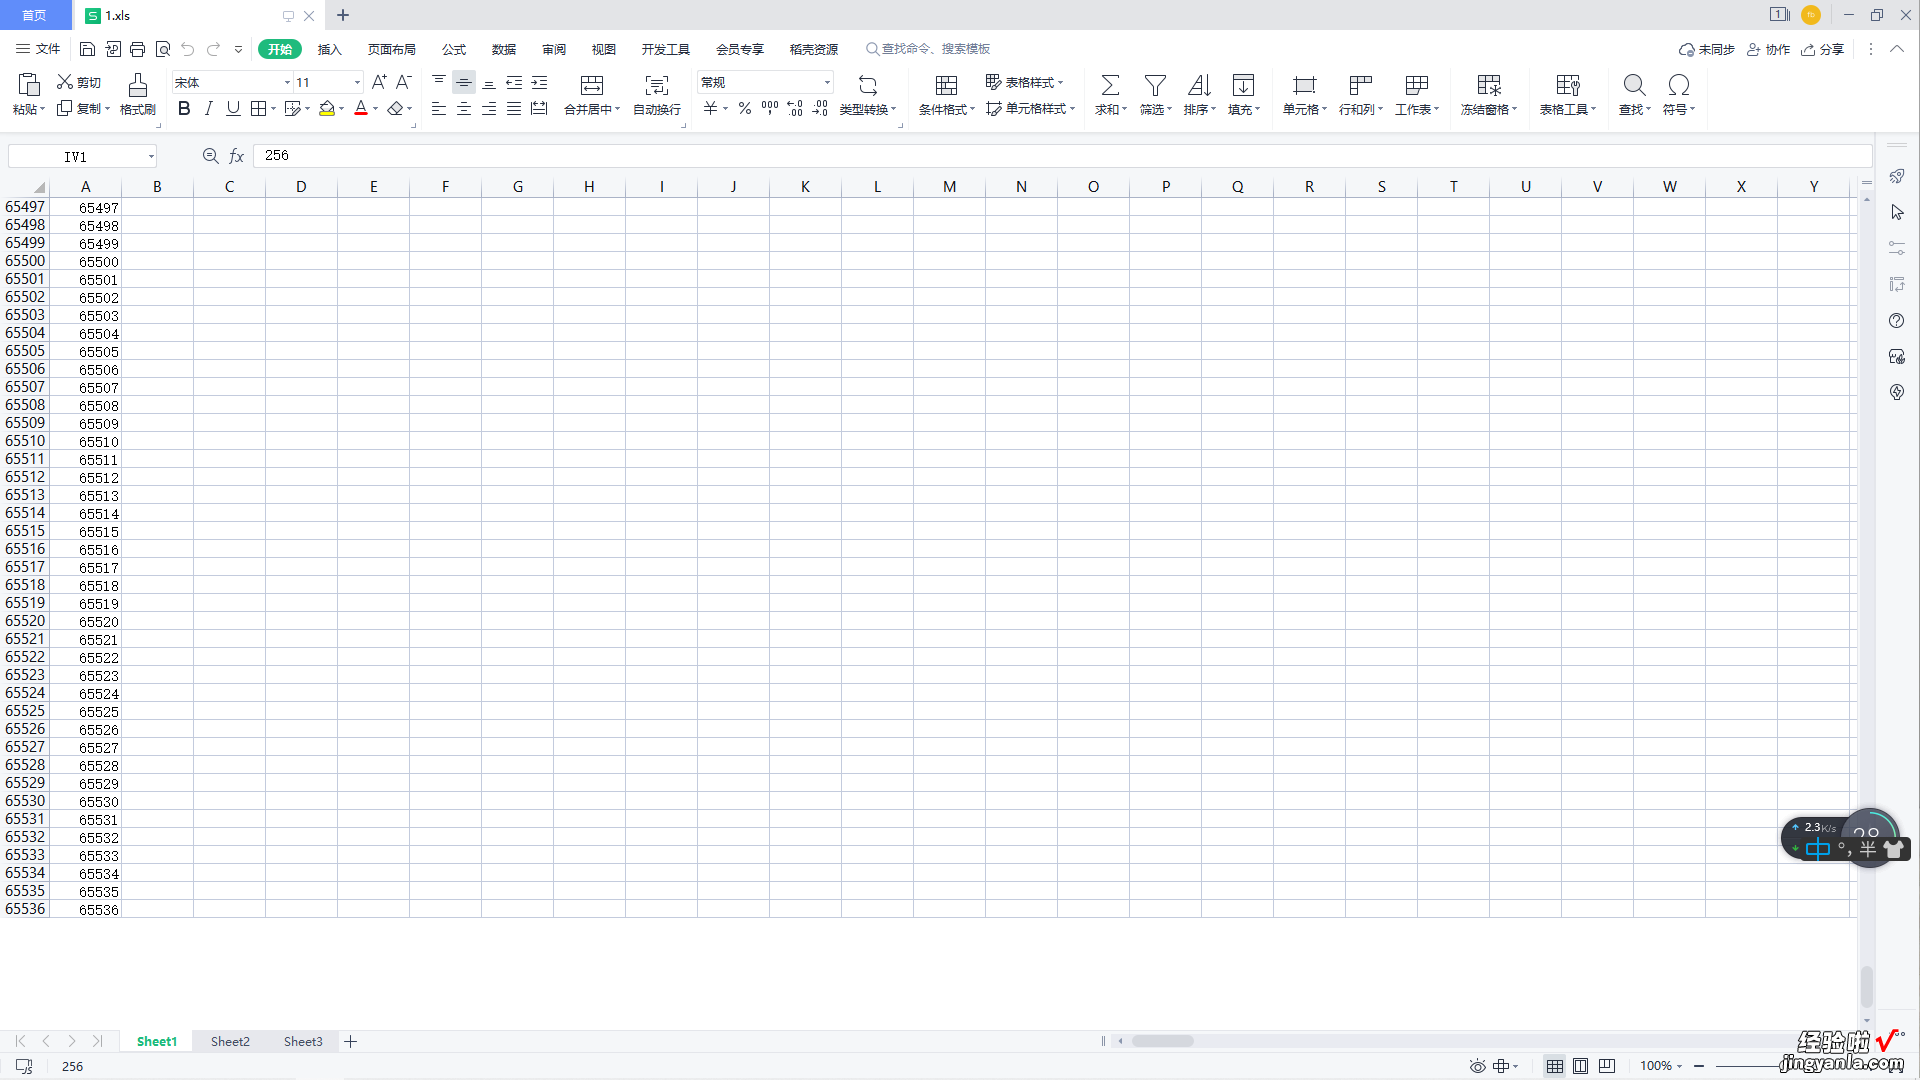Collapse the ribbon with chevron
The image size is (1920, 1080).
1897,49
